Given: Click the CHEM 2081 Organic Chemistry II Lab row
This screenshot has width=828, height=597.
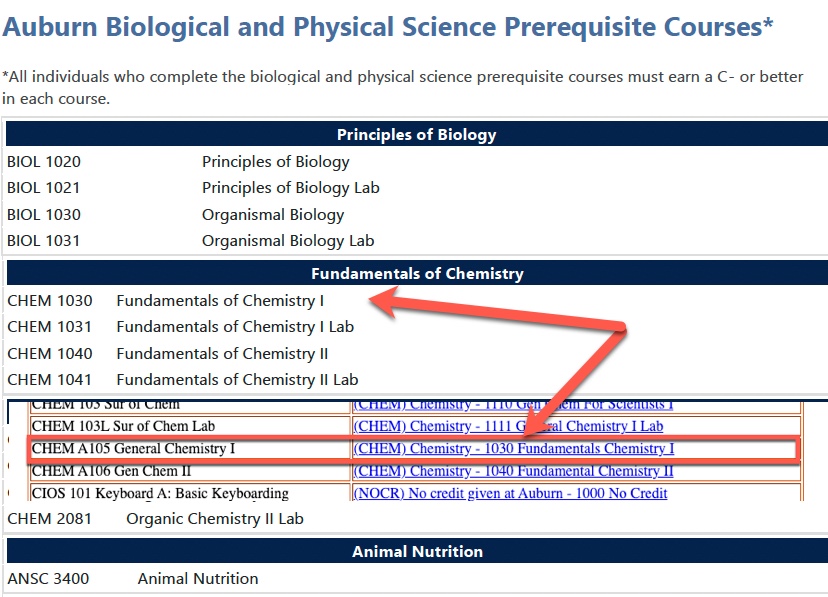Looking at the screenshot, I should click(x=417, y=518).
